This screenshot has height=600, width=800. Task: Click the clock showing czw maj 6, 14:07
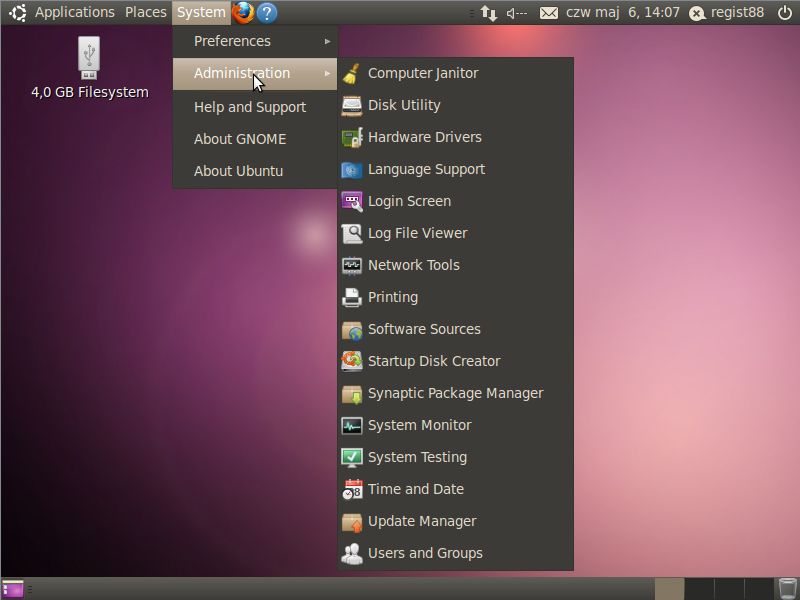622,12
